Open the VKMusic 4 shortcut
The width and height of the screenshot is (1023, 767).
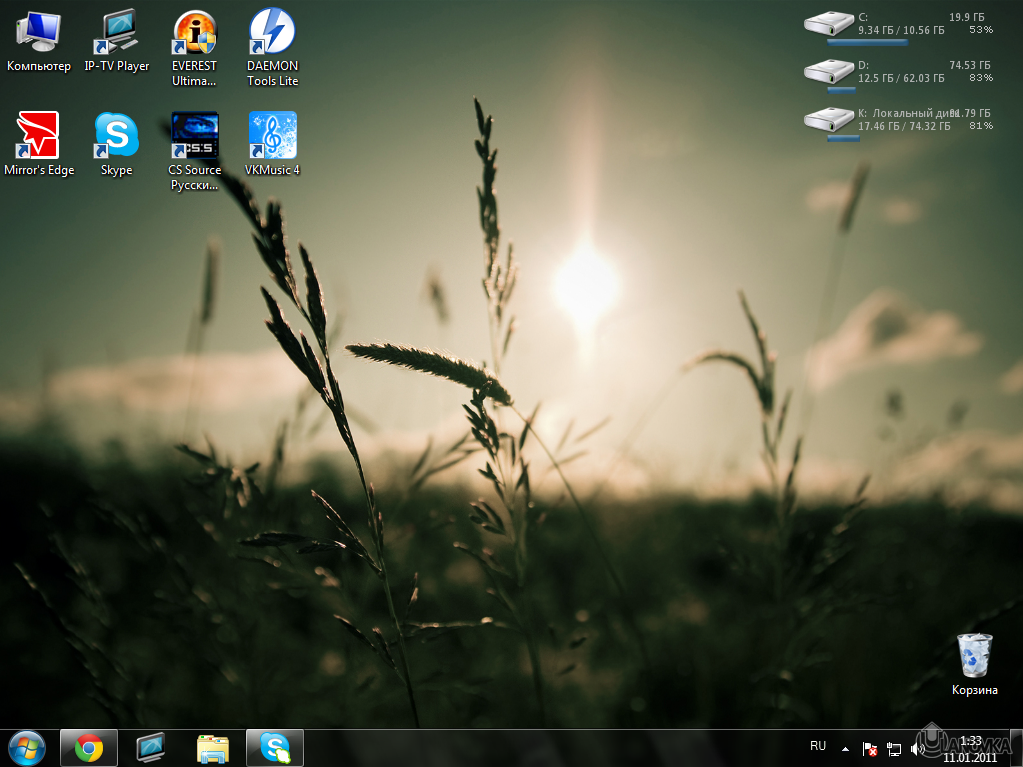[272, 136]
